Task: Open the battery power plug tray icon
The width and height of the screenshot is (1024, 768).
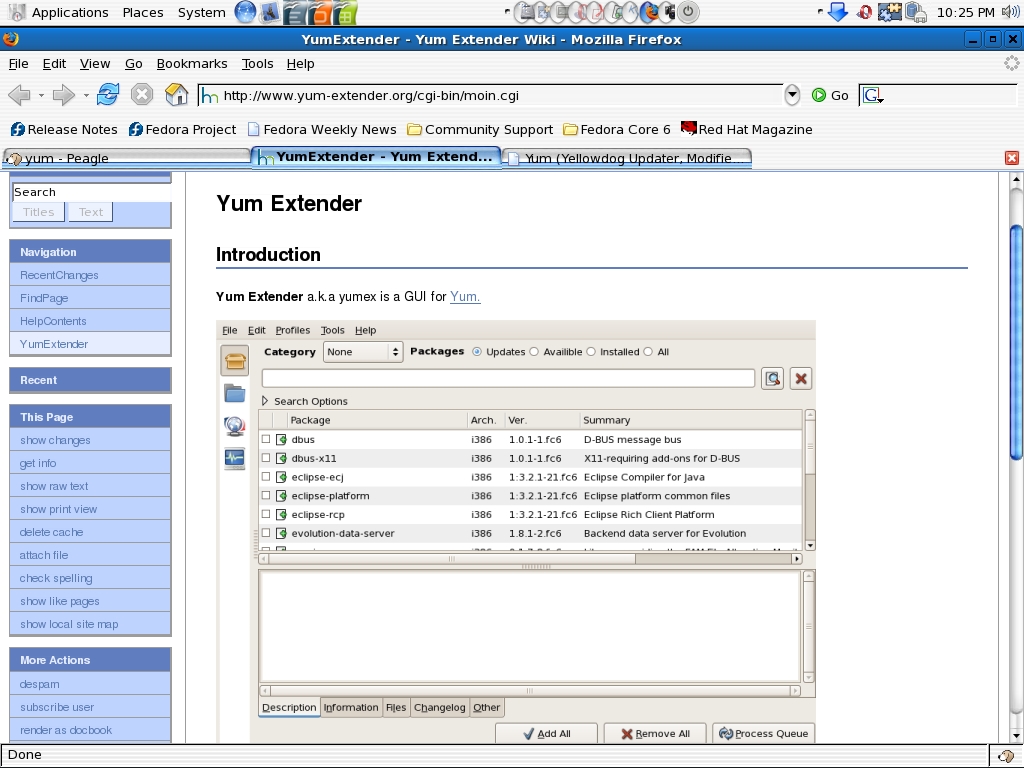Action: (x=915, y=12)
